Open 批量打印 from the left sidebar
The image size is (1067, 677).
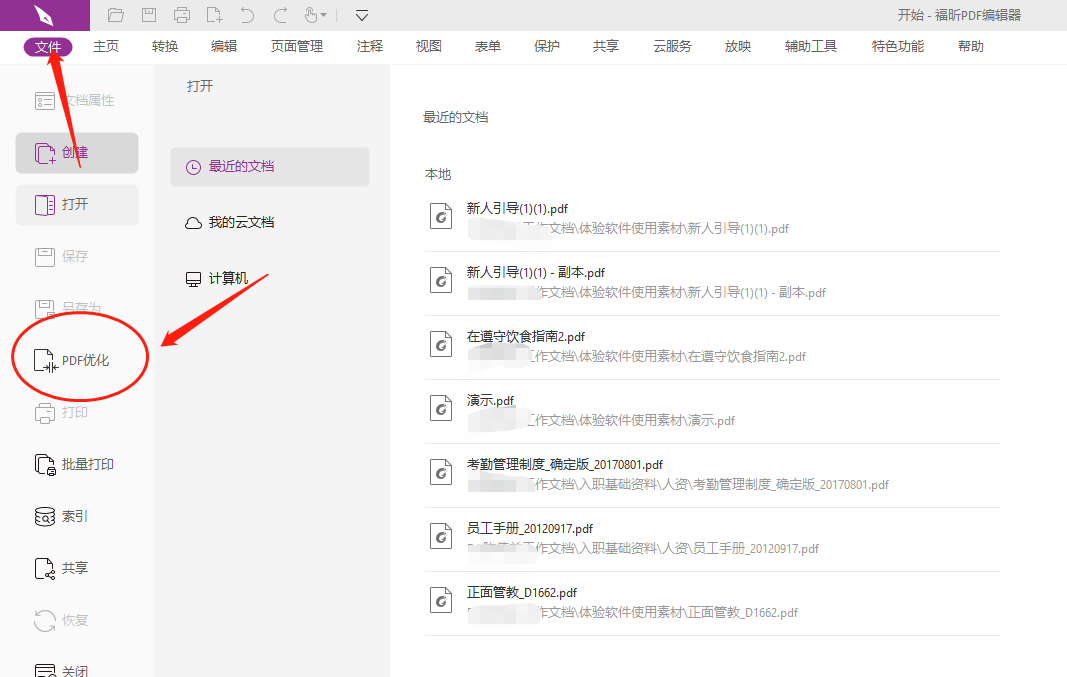[74, 463]
